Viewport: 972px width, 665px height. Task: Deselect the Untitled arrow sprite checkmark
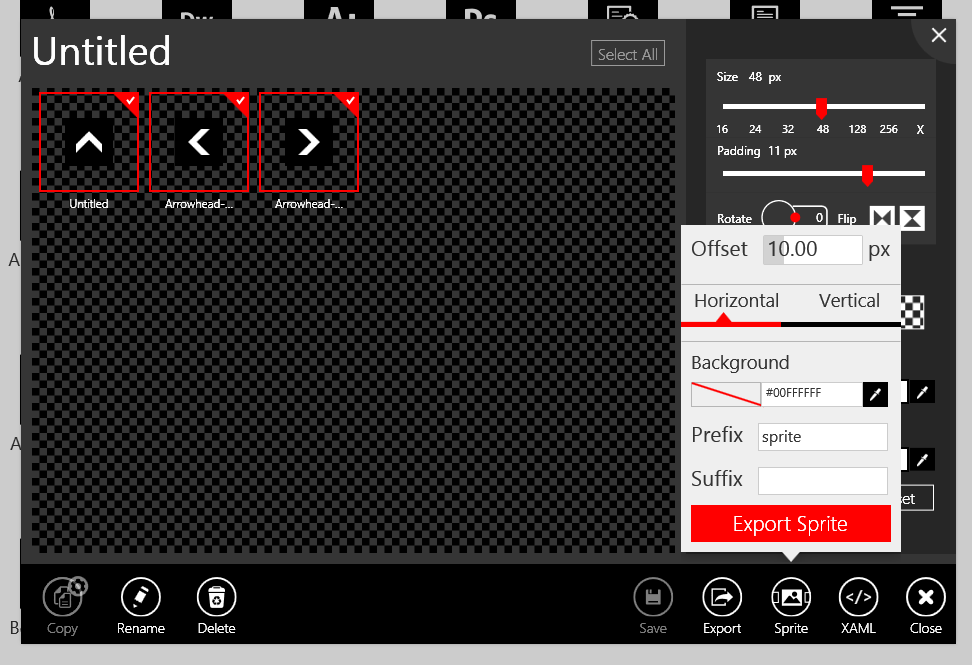pyautogui.click(x=130, y=101)
